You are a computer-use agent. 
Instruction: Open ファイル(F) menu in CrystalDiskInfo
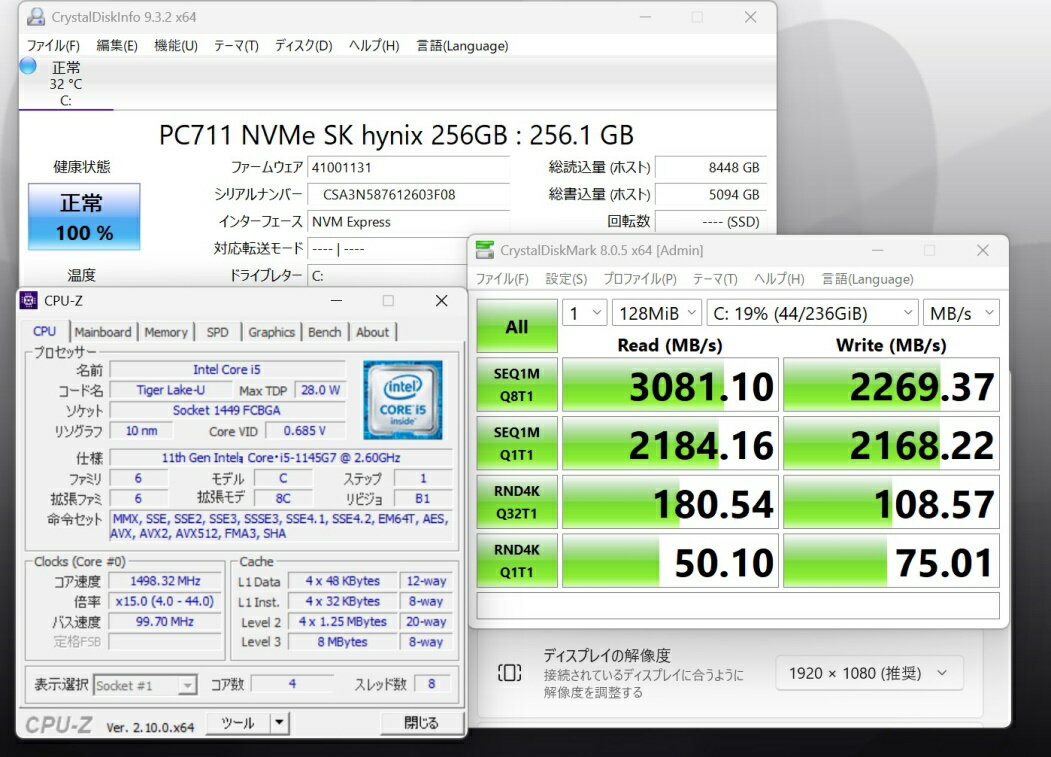[x=53, y=46]
